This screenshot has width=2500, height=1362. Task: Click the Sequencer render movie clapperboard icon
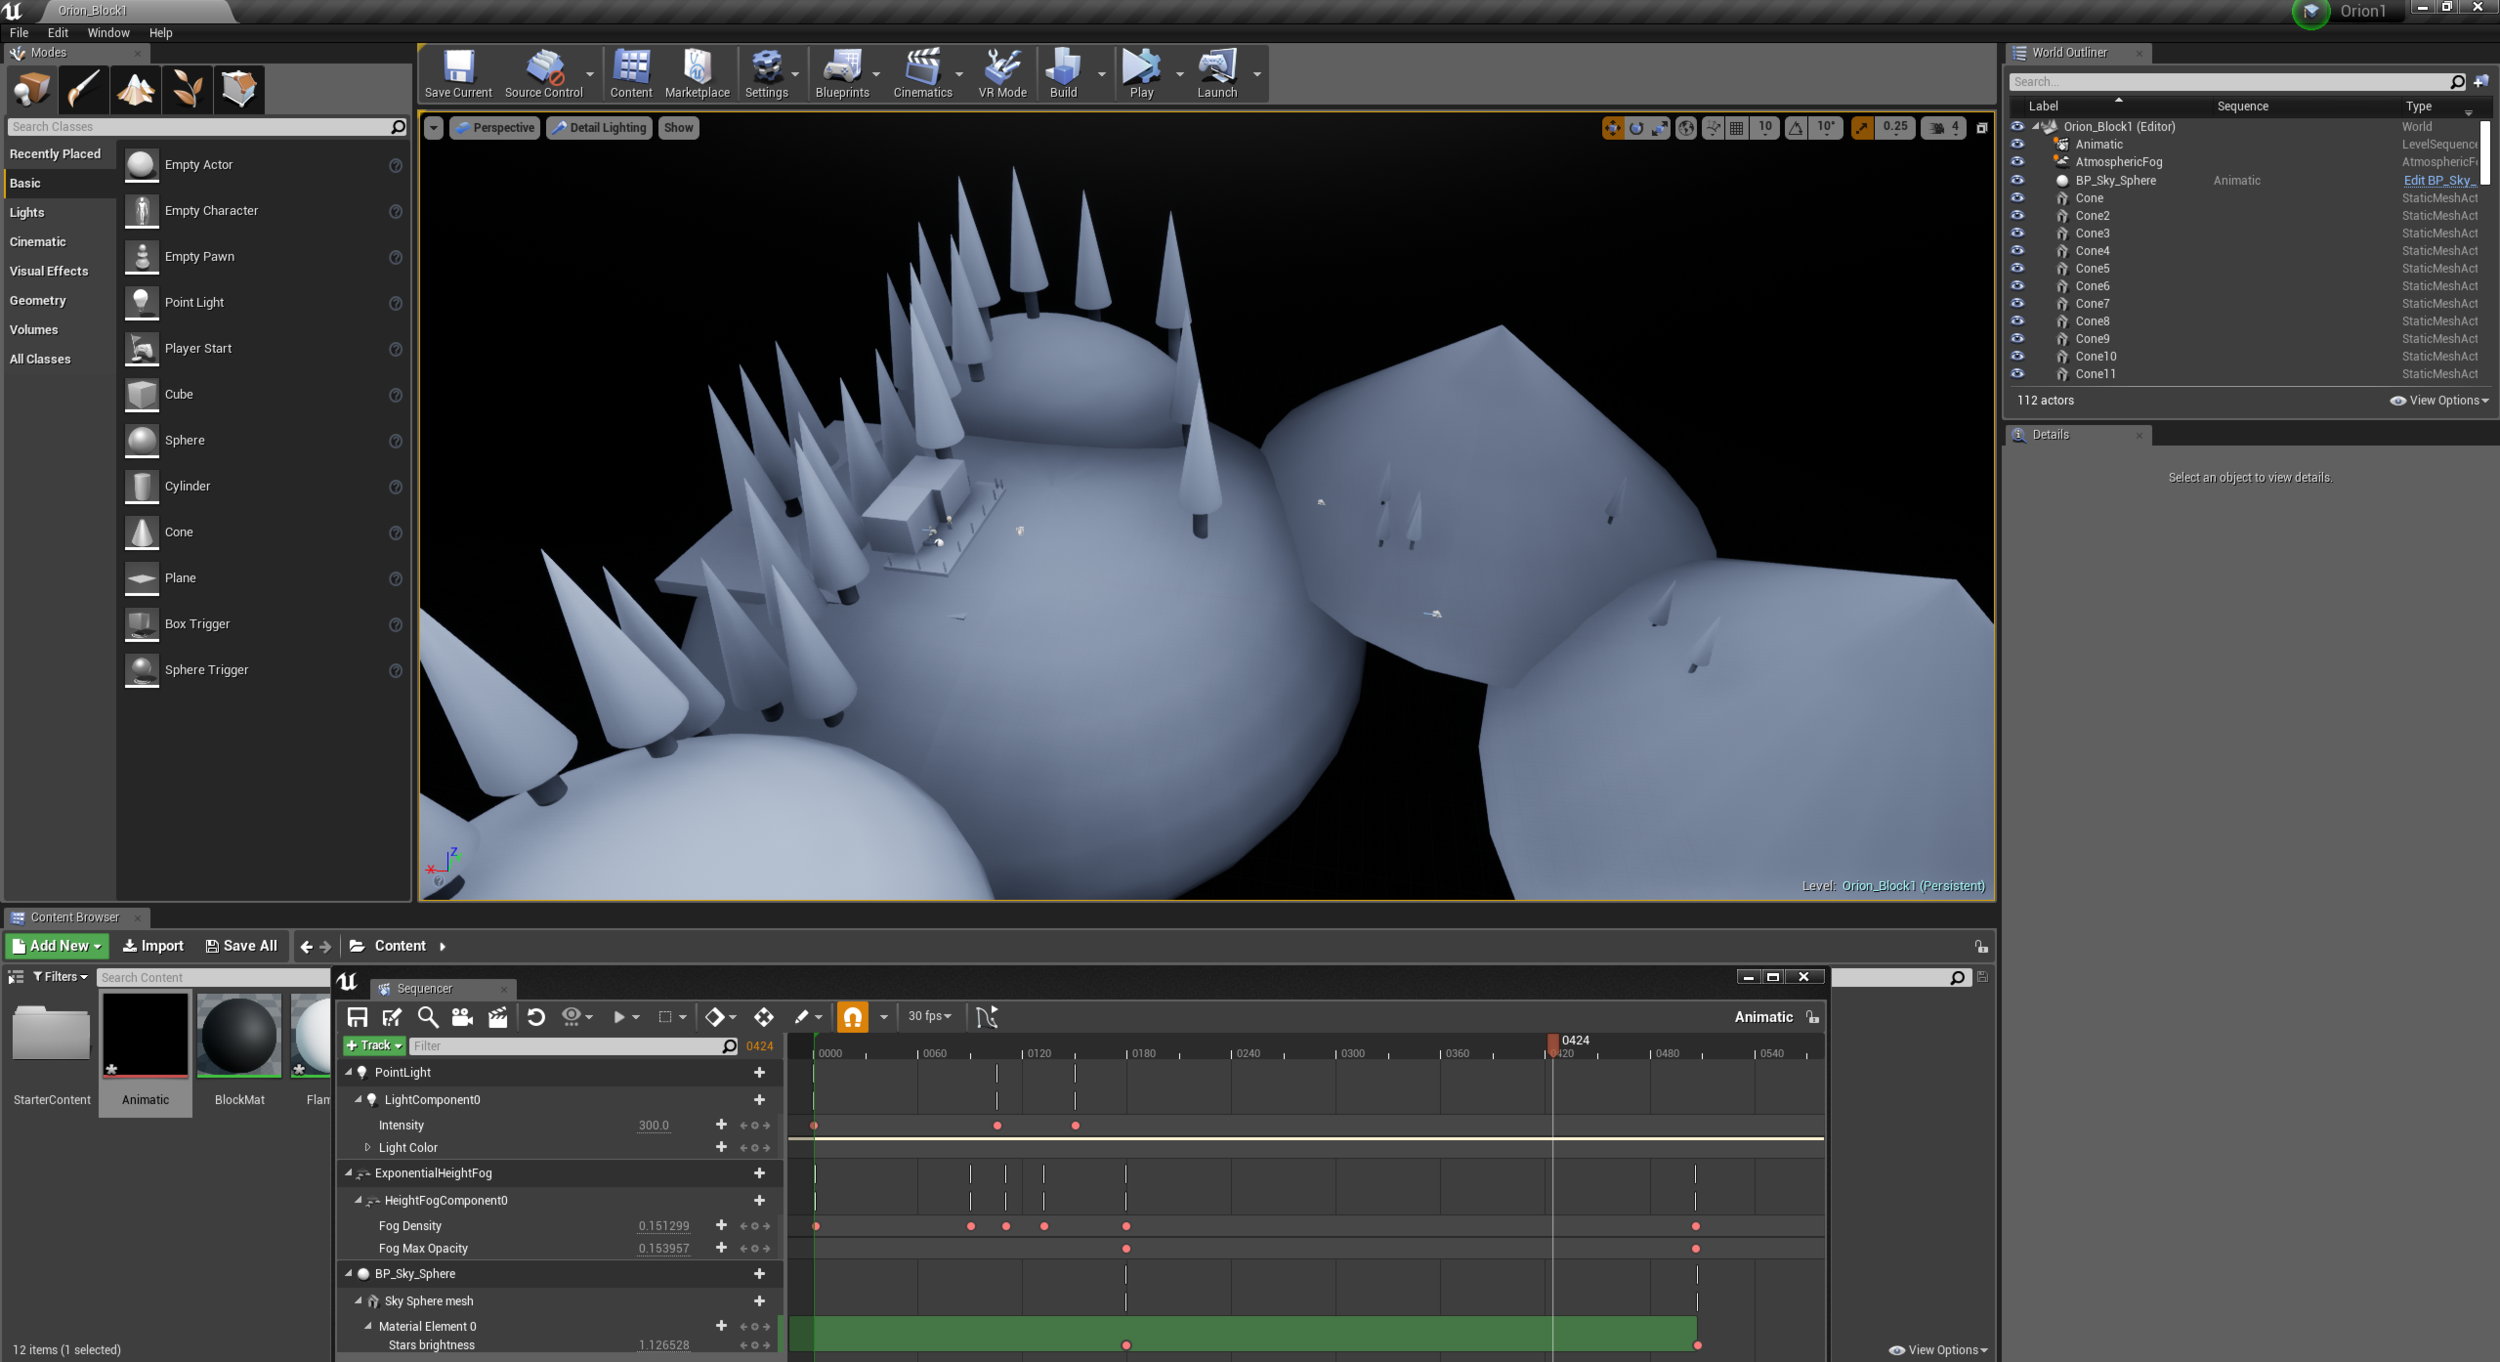(497, 1017)
